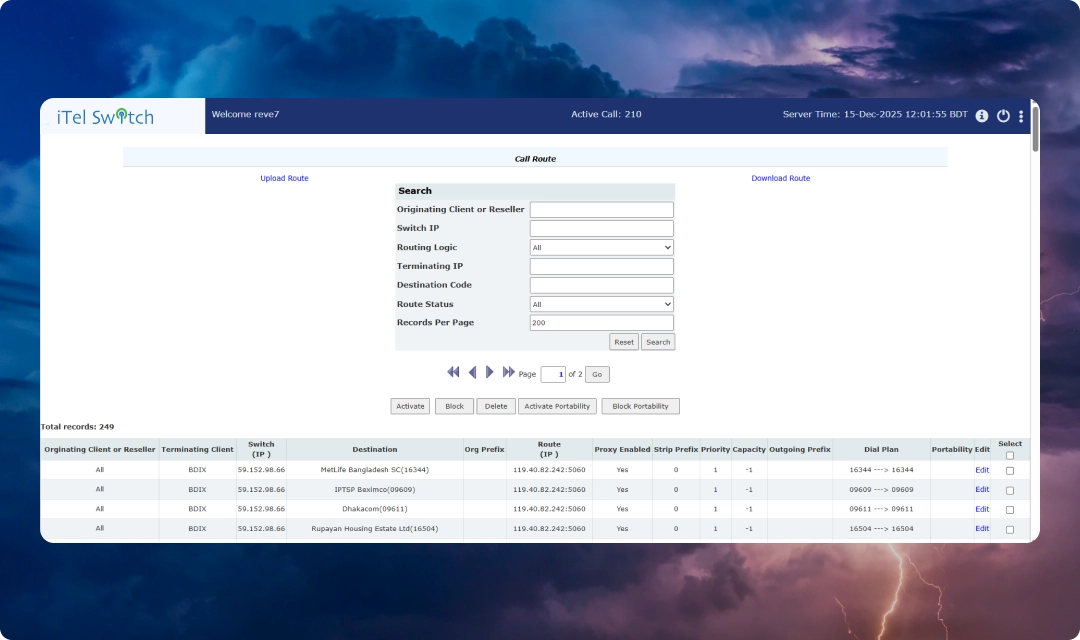The width and height of the screenshot is (1080, 640).
Task: Open the Upload Route link
Action: 284,178
